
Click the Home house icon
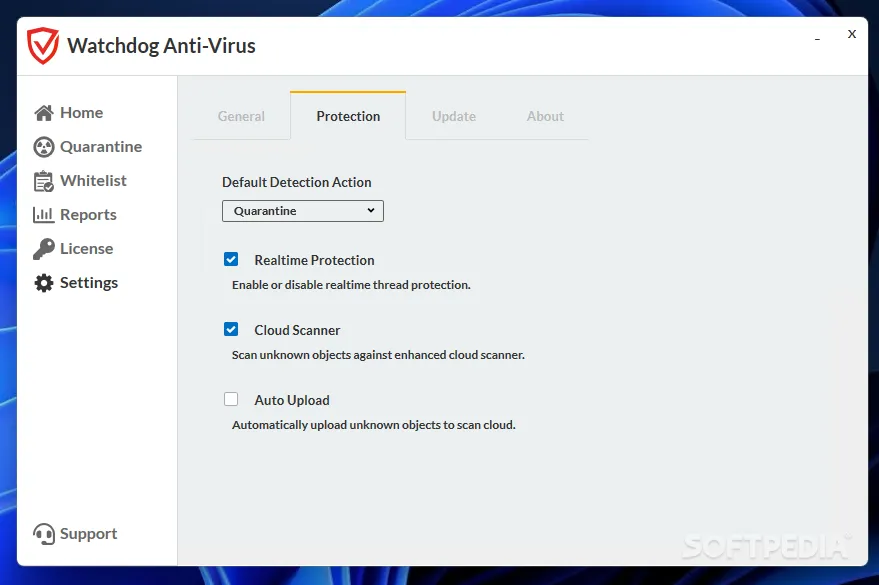[44, 113]
